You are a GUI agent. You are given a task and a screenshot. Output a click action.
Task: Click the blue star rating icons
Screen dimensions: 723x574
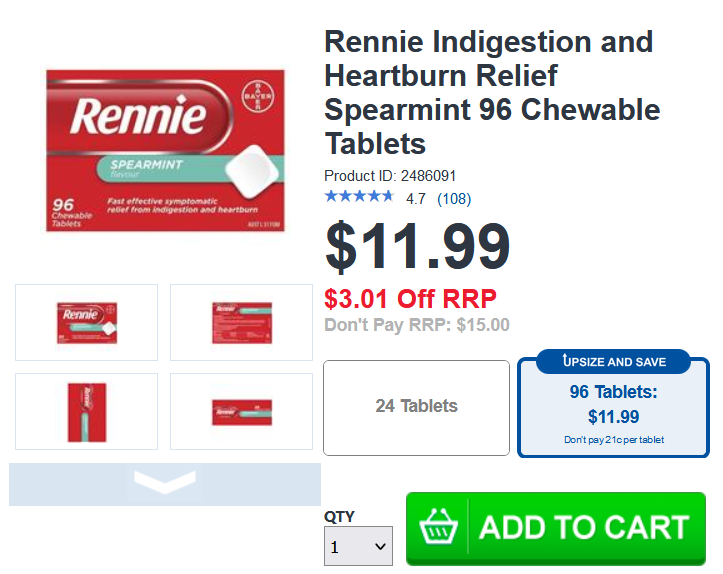point(359,197)
